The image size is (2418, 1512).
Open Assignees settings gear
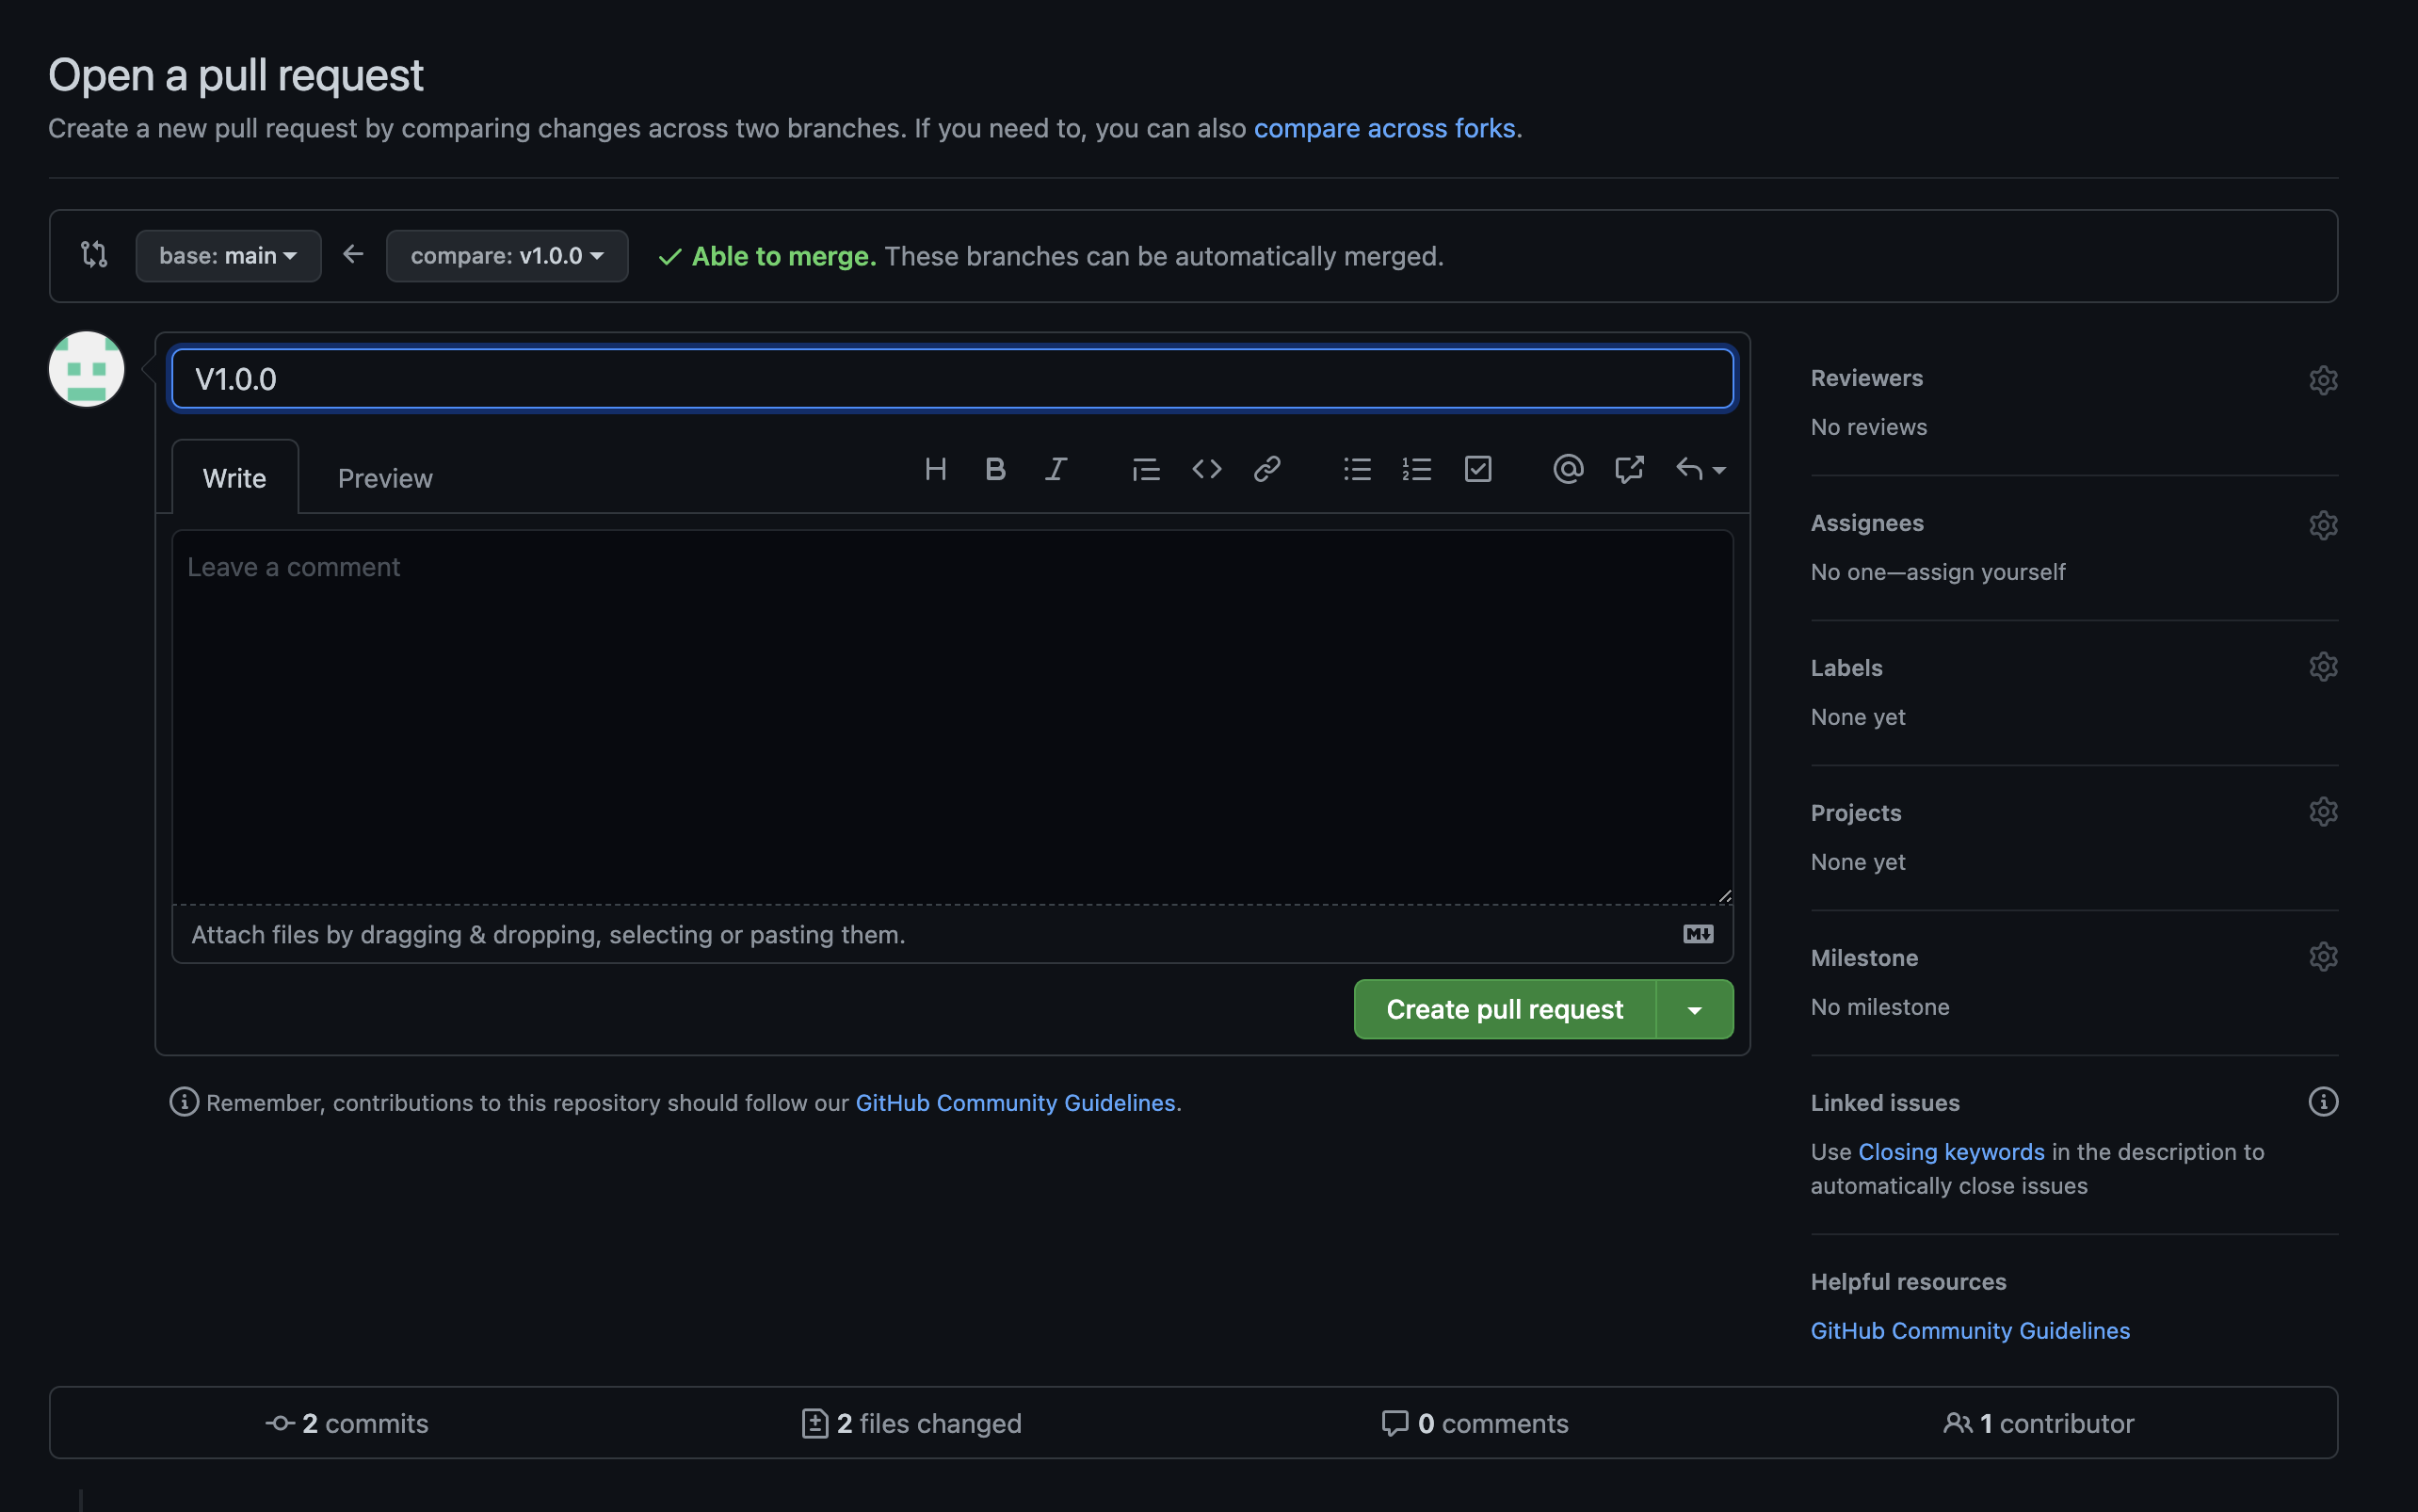point(2323,525)
